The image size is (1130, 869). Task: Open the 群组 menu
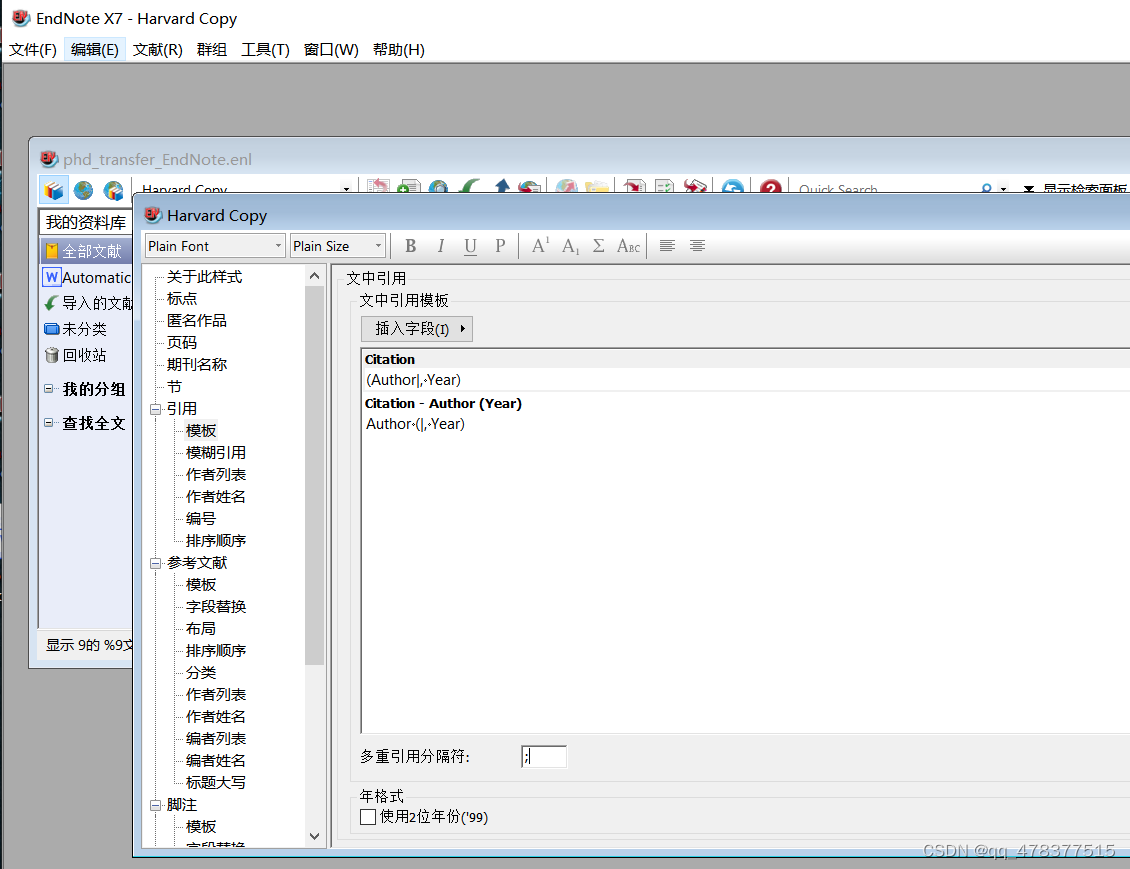212,50
